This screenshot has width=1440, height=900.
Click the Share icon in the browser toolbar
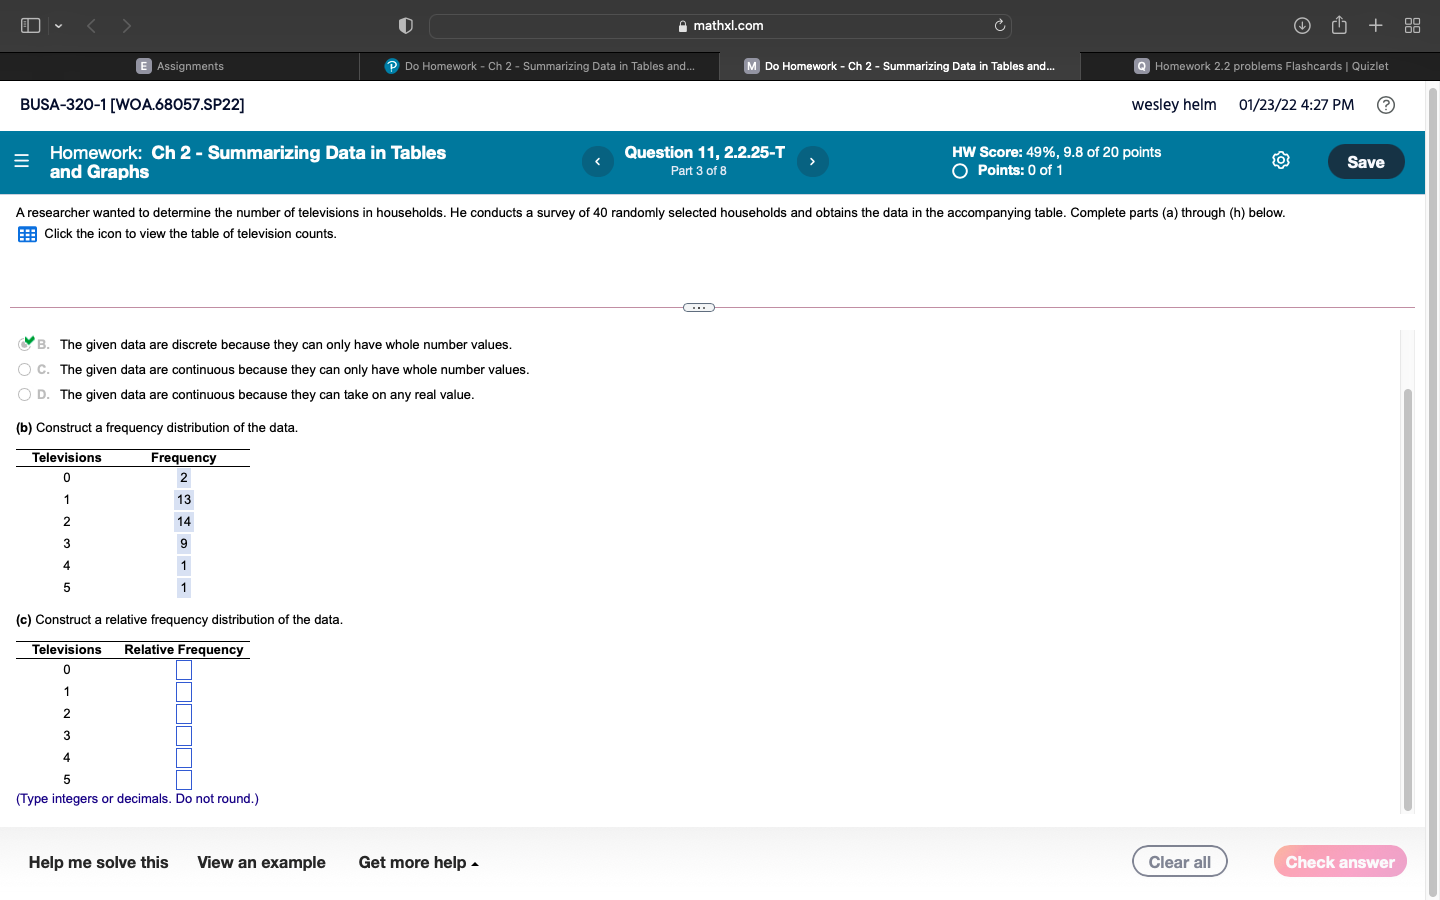point(1339,25)
